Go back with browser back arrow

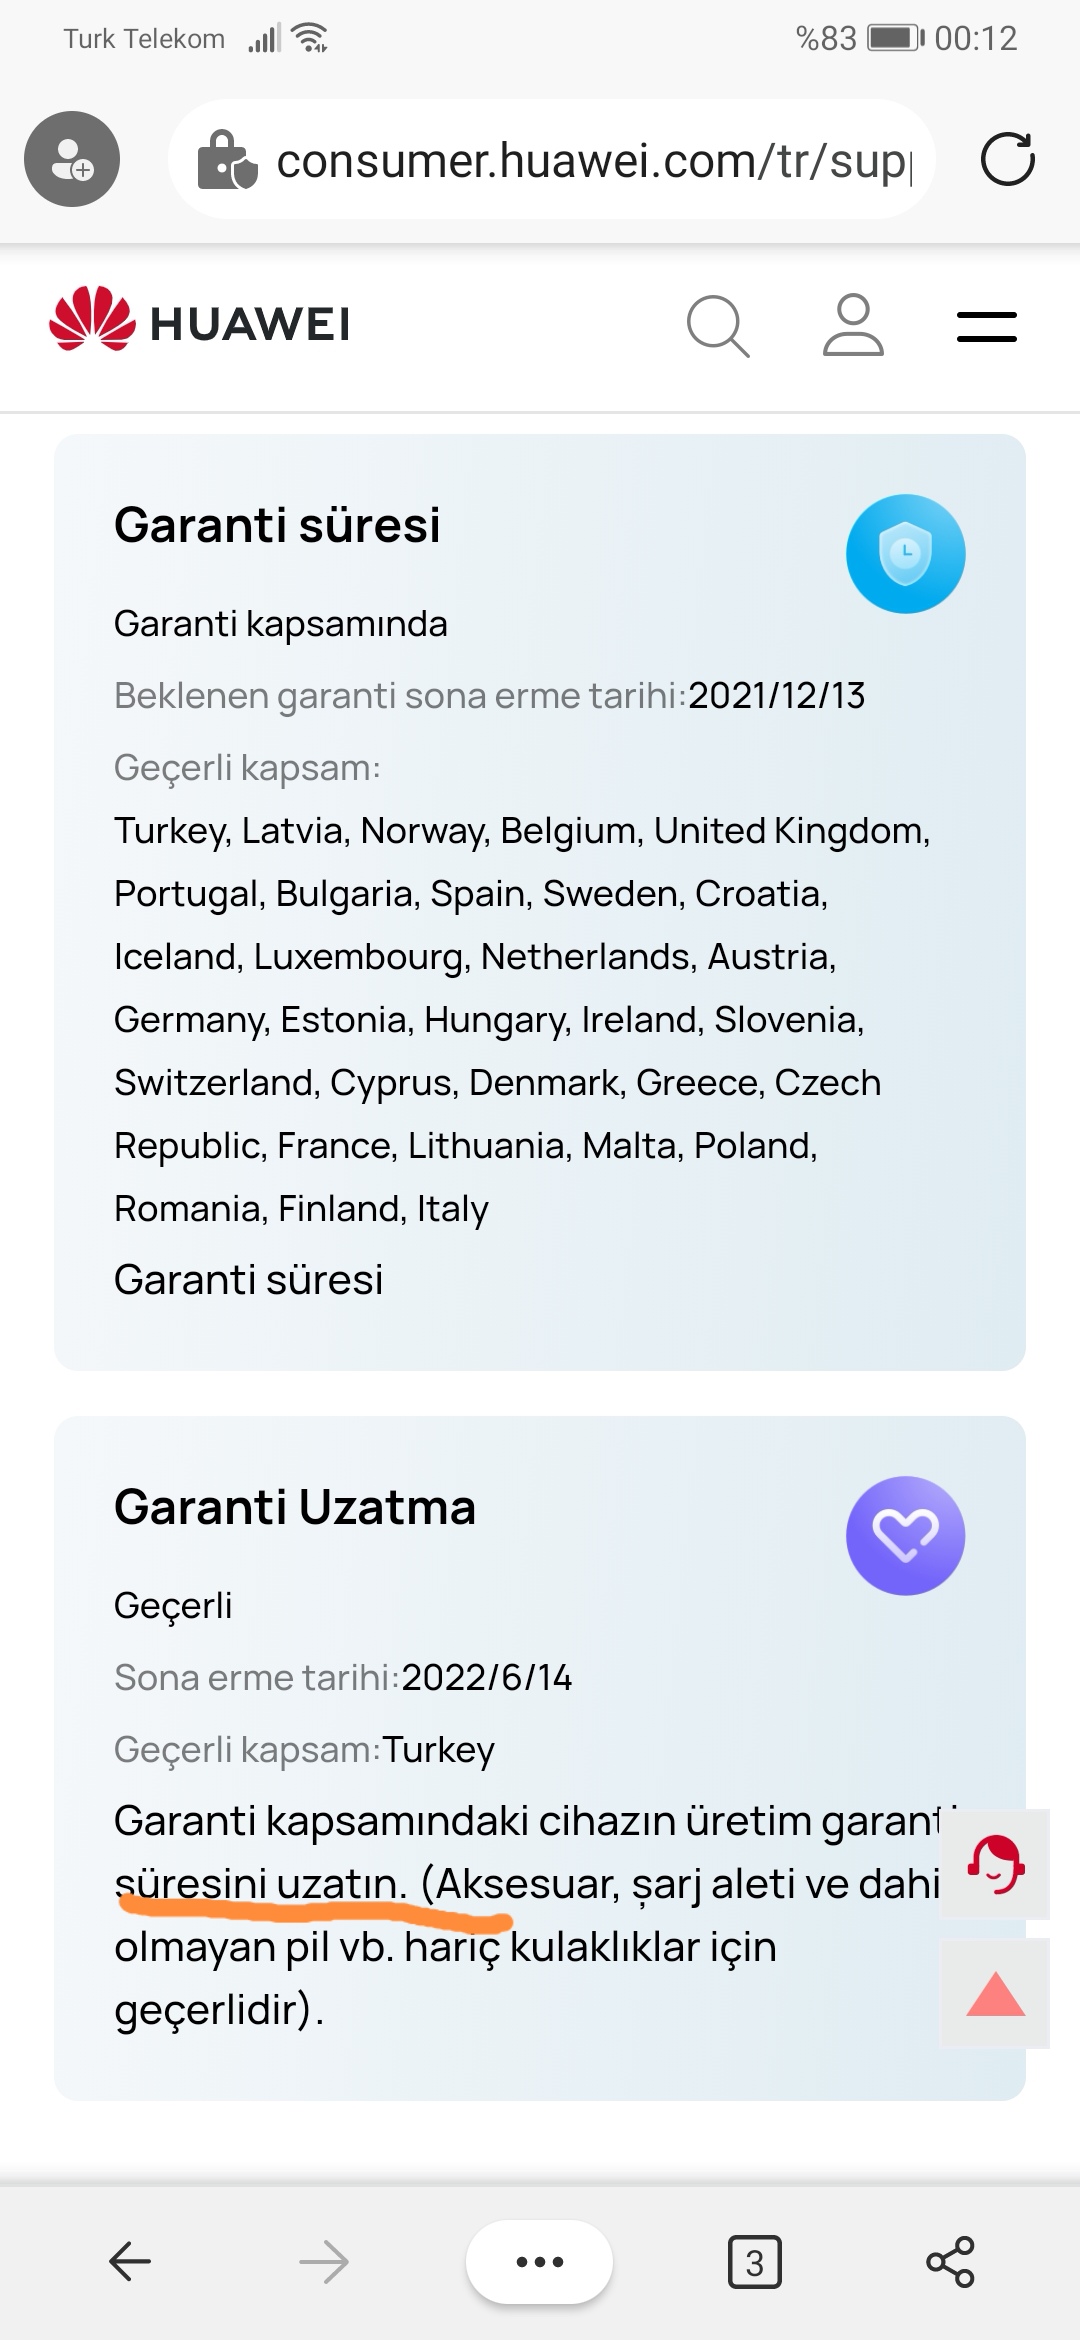(130, 2260)
